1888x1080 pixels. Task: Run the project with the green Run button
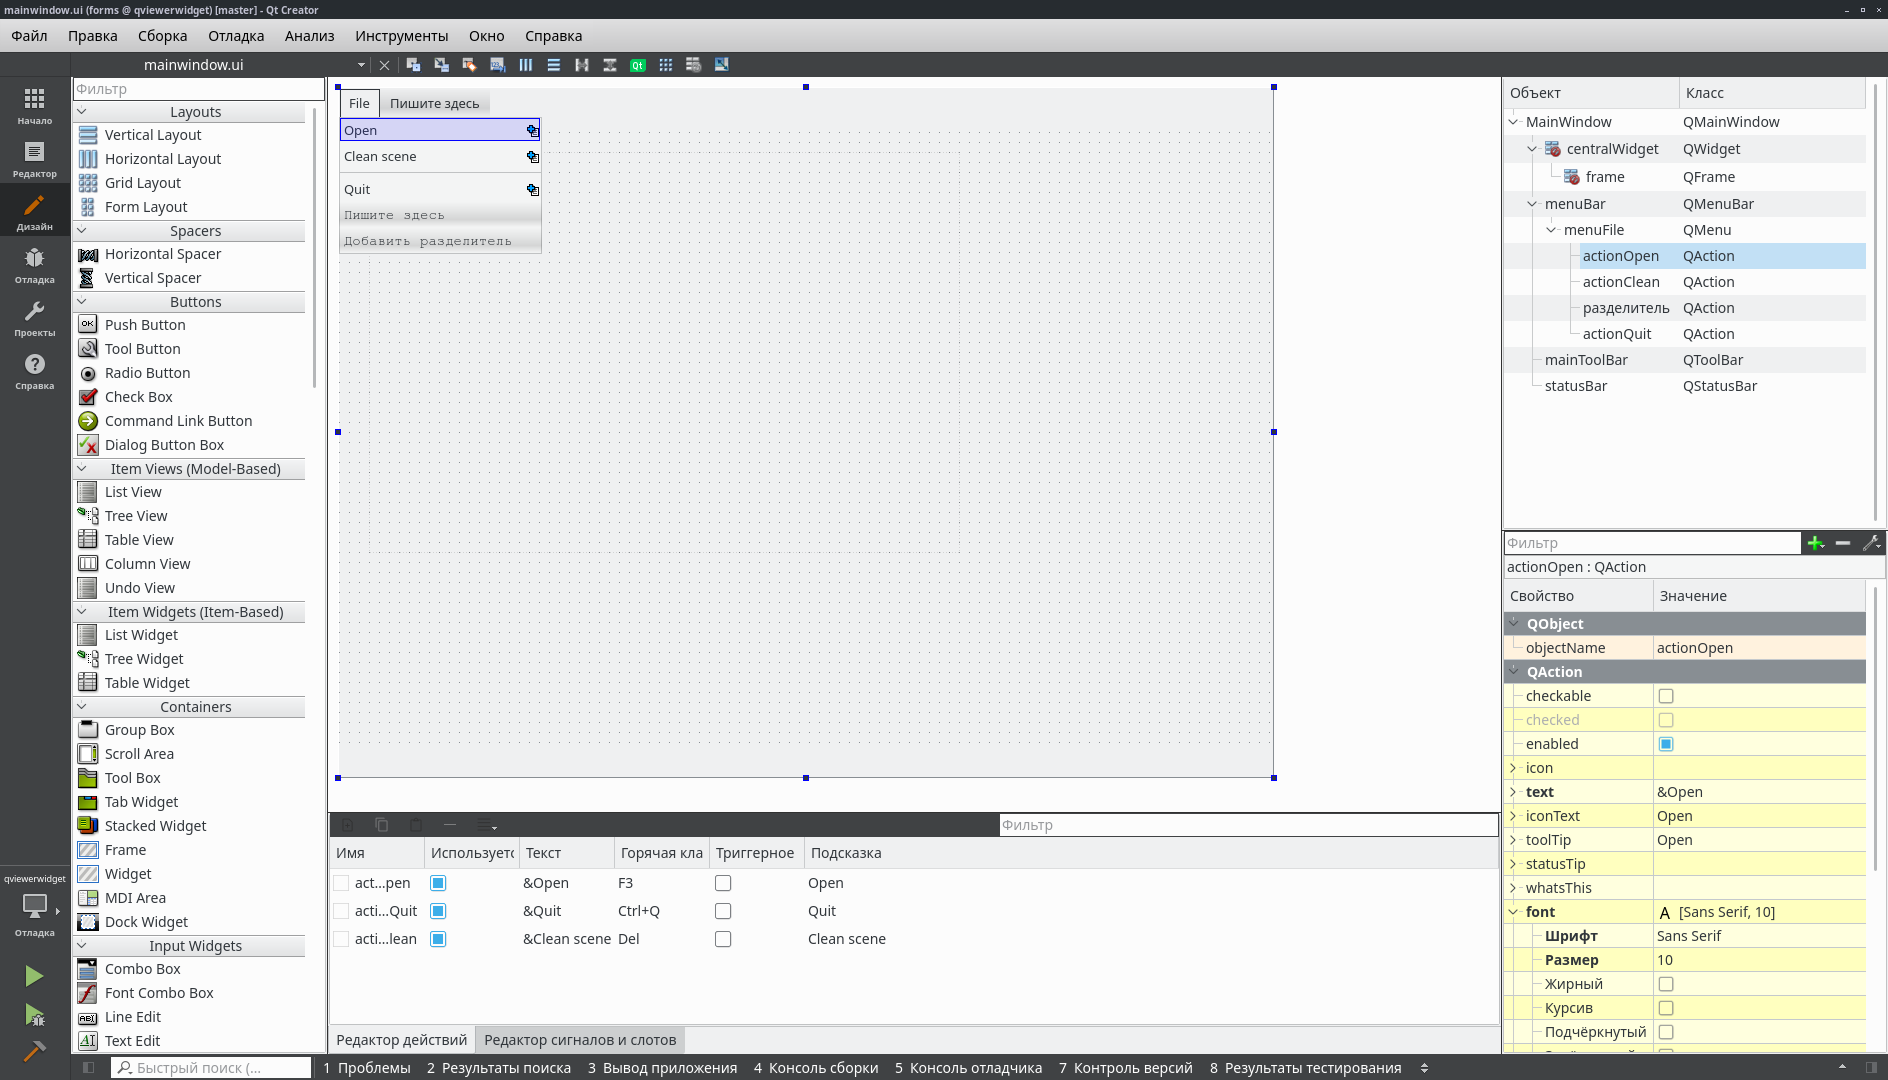pyautogui.click(x=33, y=975)
